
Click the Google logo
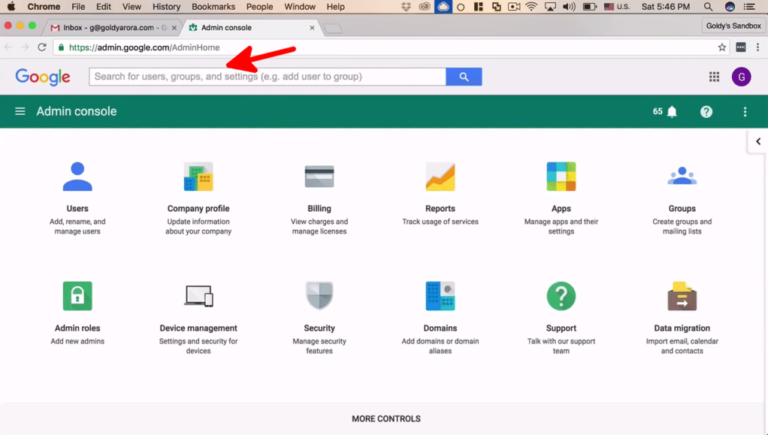tap(43, 77)
